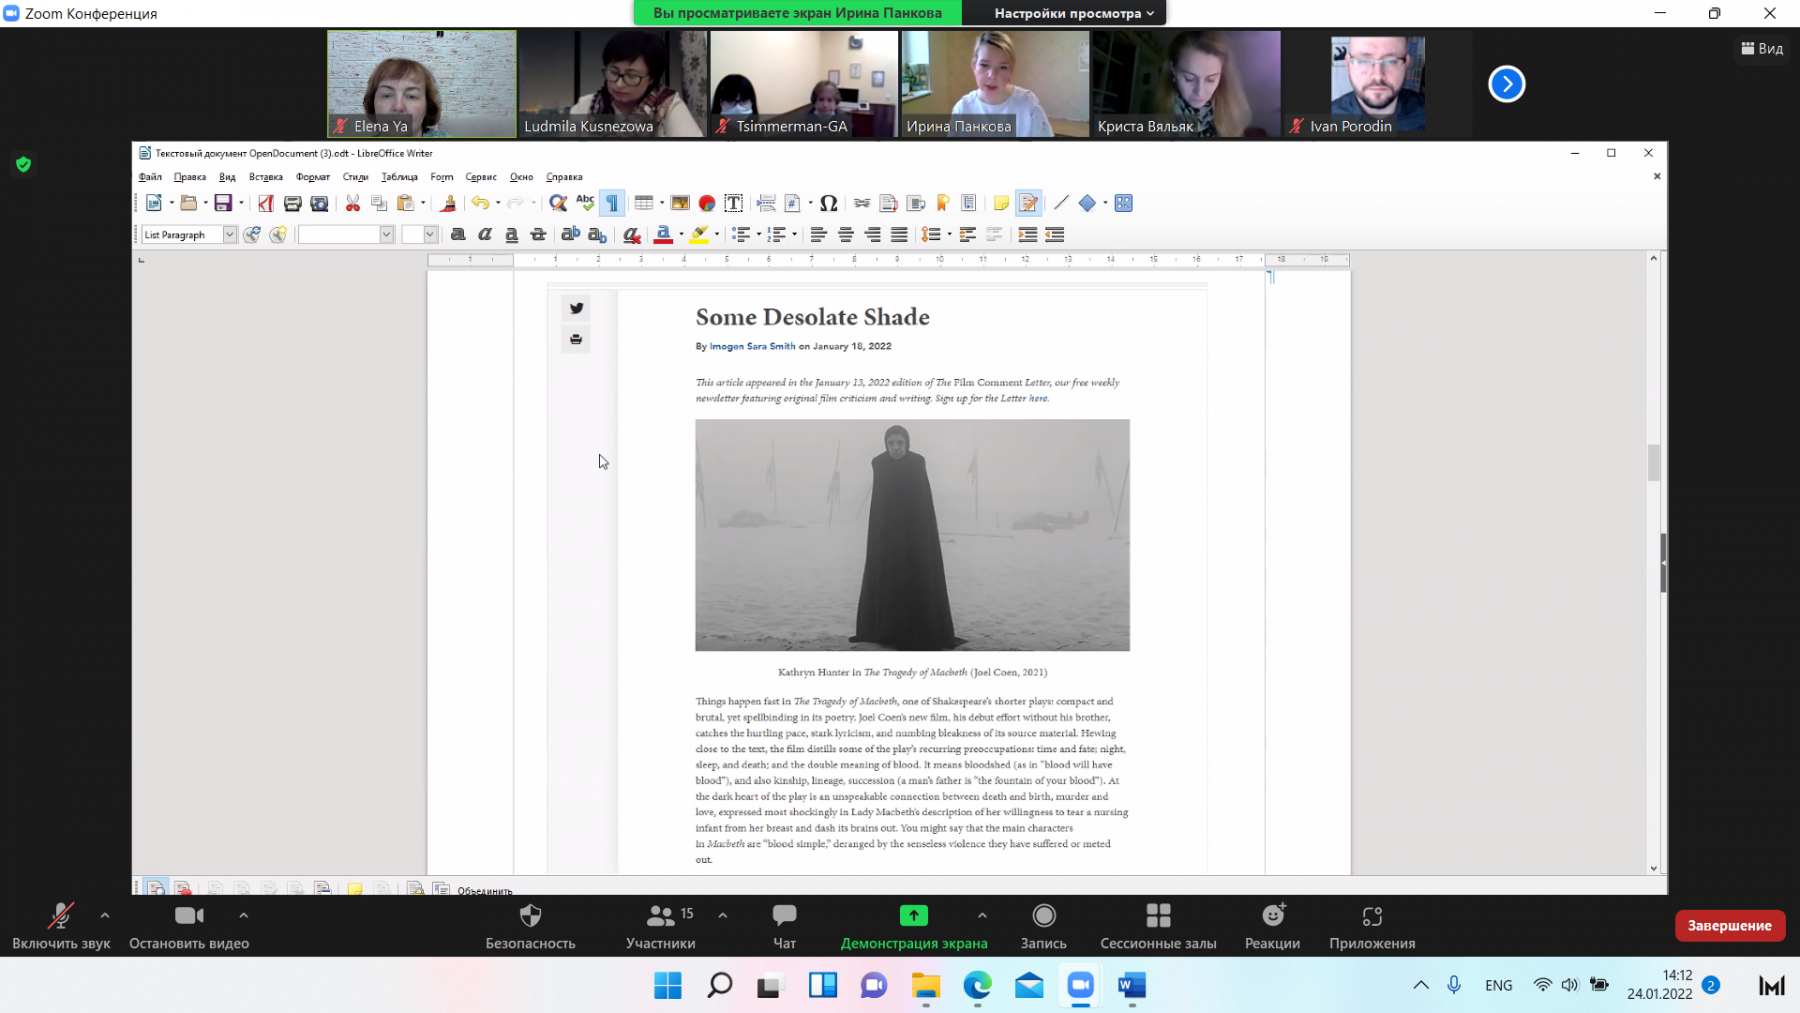The height and width of the screenshot is (1013, 1800).
Task: Open the Справка menu
Action: pos(564,177)
